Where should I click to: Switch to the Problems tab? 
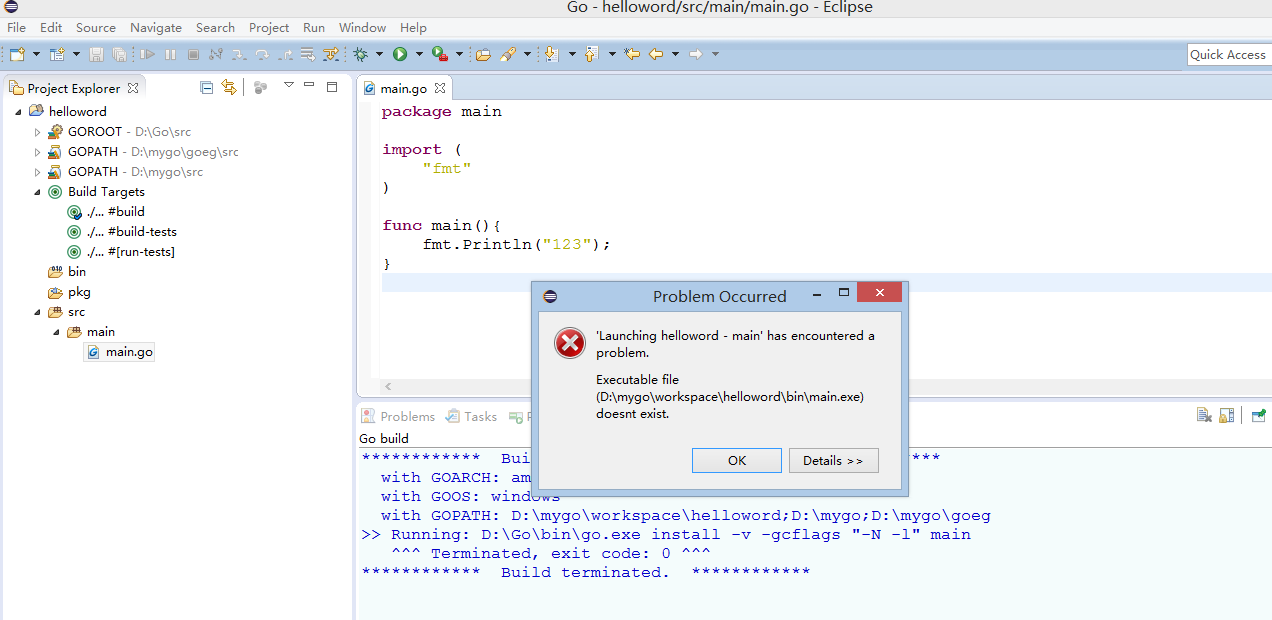398,416
